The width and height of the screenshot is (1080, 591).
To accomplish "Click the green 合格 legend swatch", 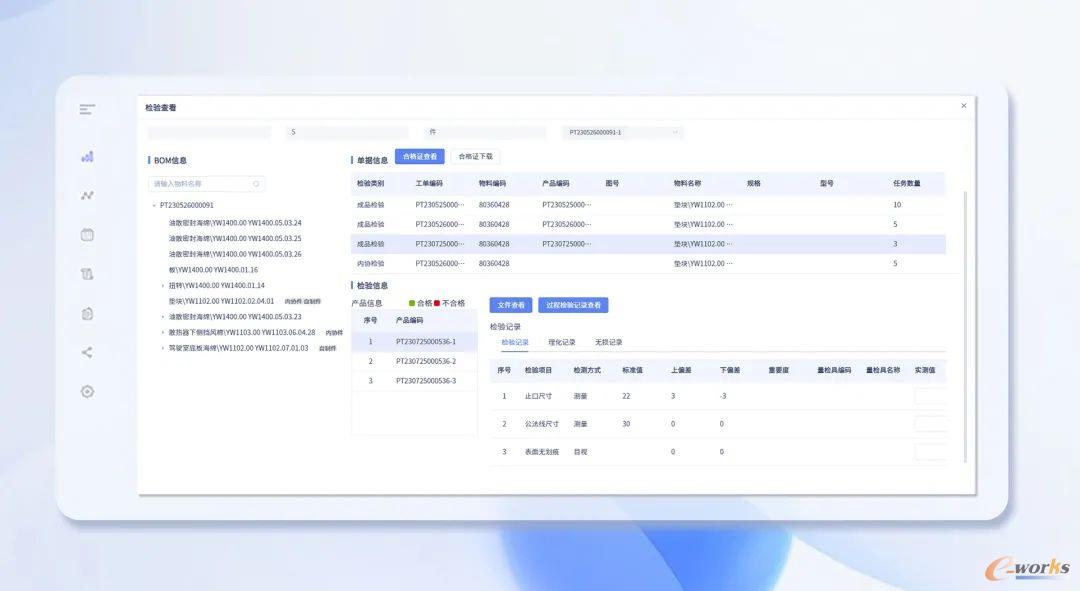I will (412, 303).
